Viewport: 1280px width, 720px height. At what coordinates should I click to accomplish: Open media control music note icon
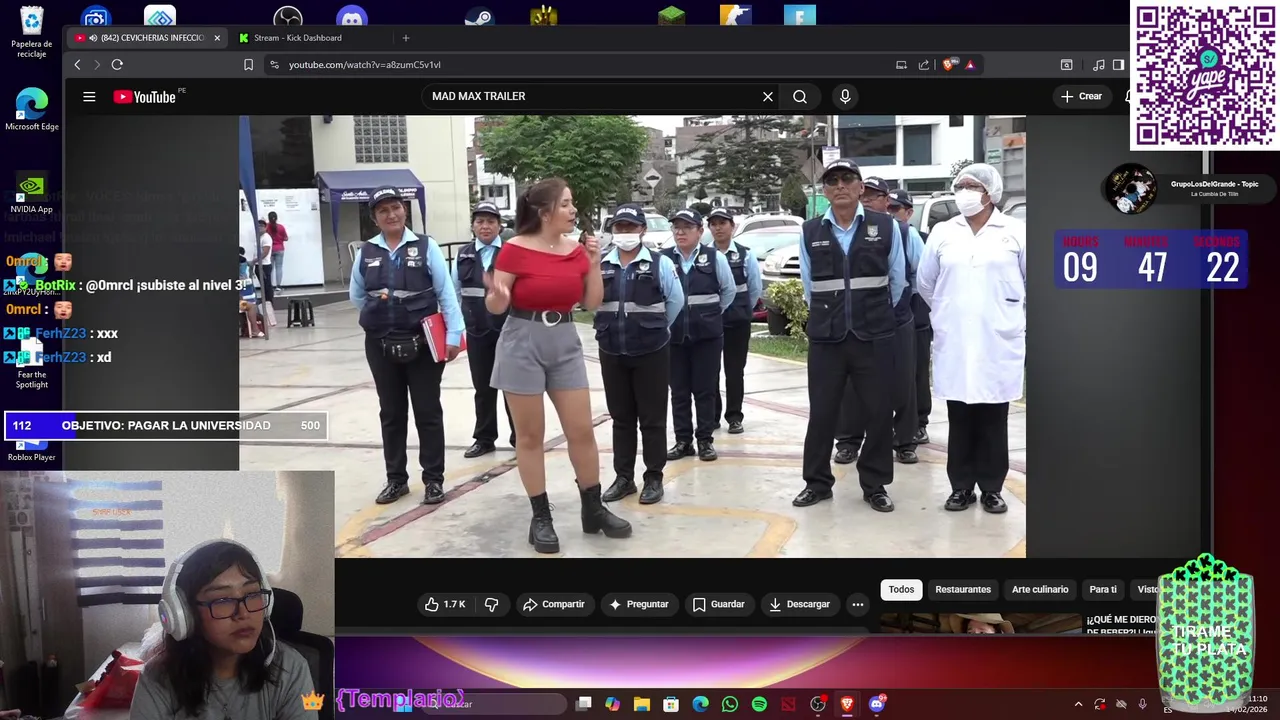1099,65
